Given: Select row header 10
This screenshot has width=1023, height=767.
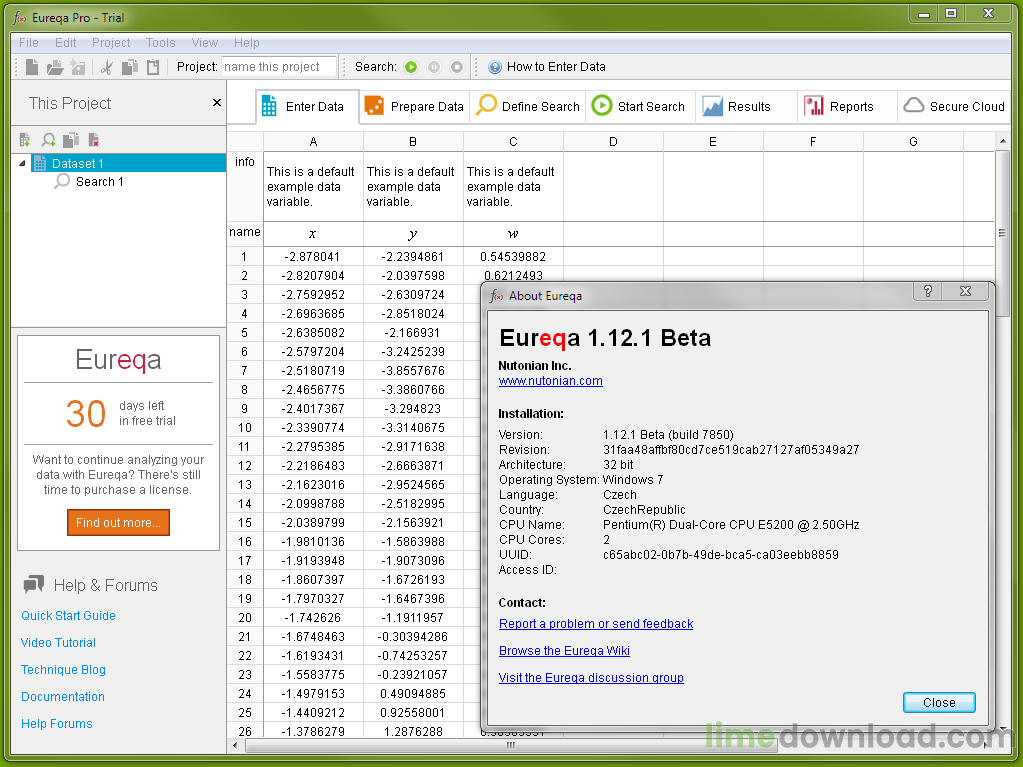Looking at the screenshot, I should [x=245, y=428].
